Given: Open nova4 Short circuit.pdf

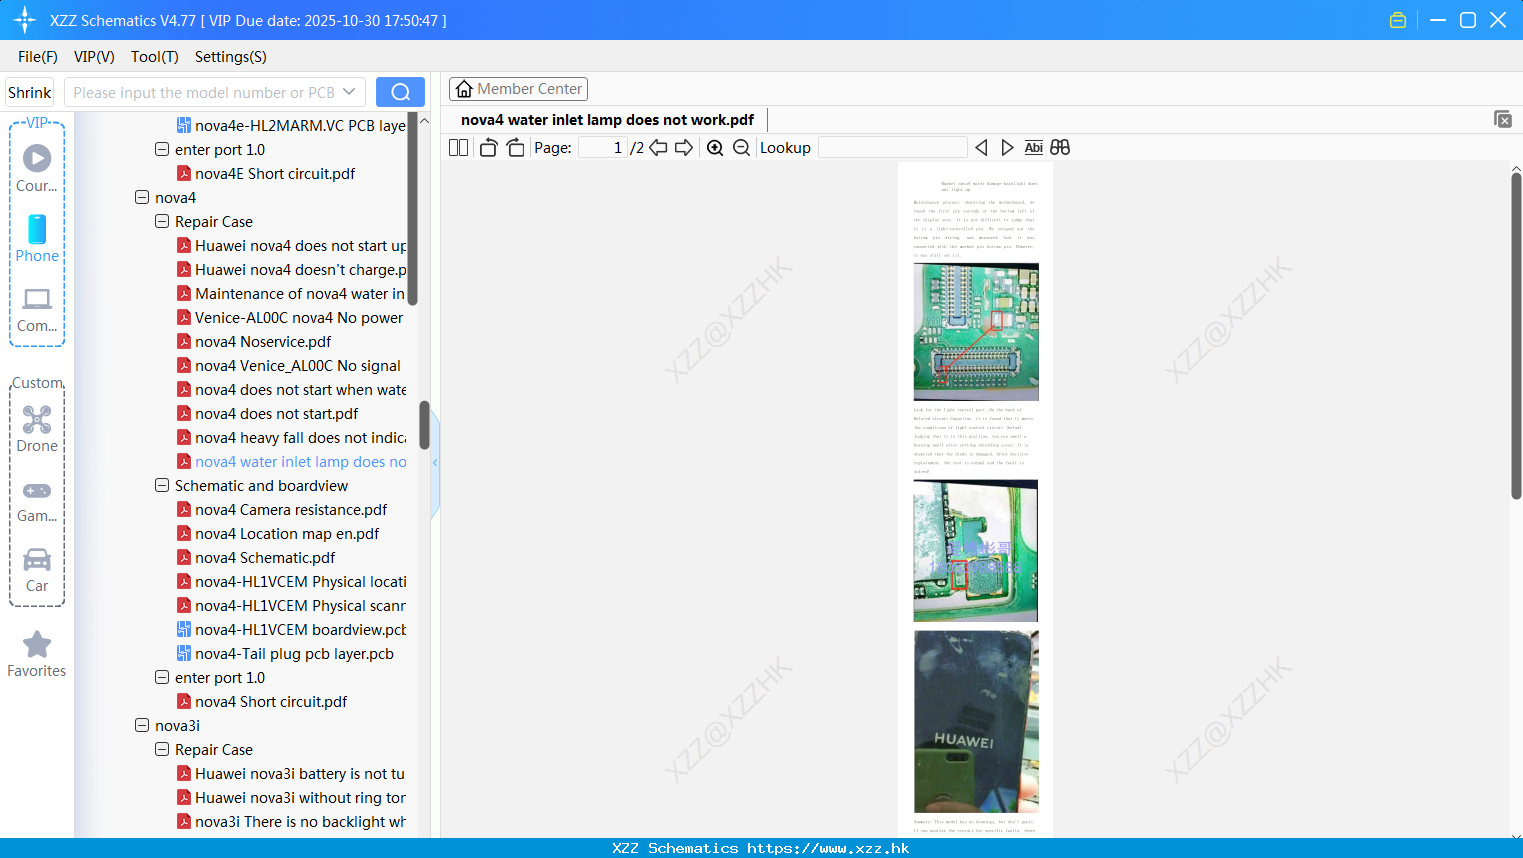Looking at the screenshot, I should coord(271,701).
